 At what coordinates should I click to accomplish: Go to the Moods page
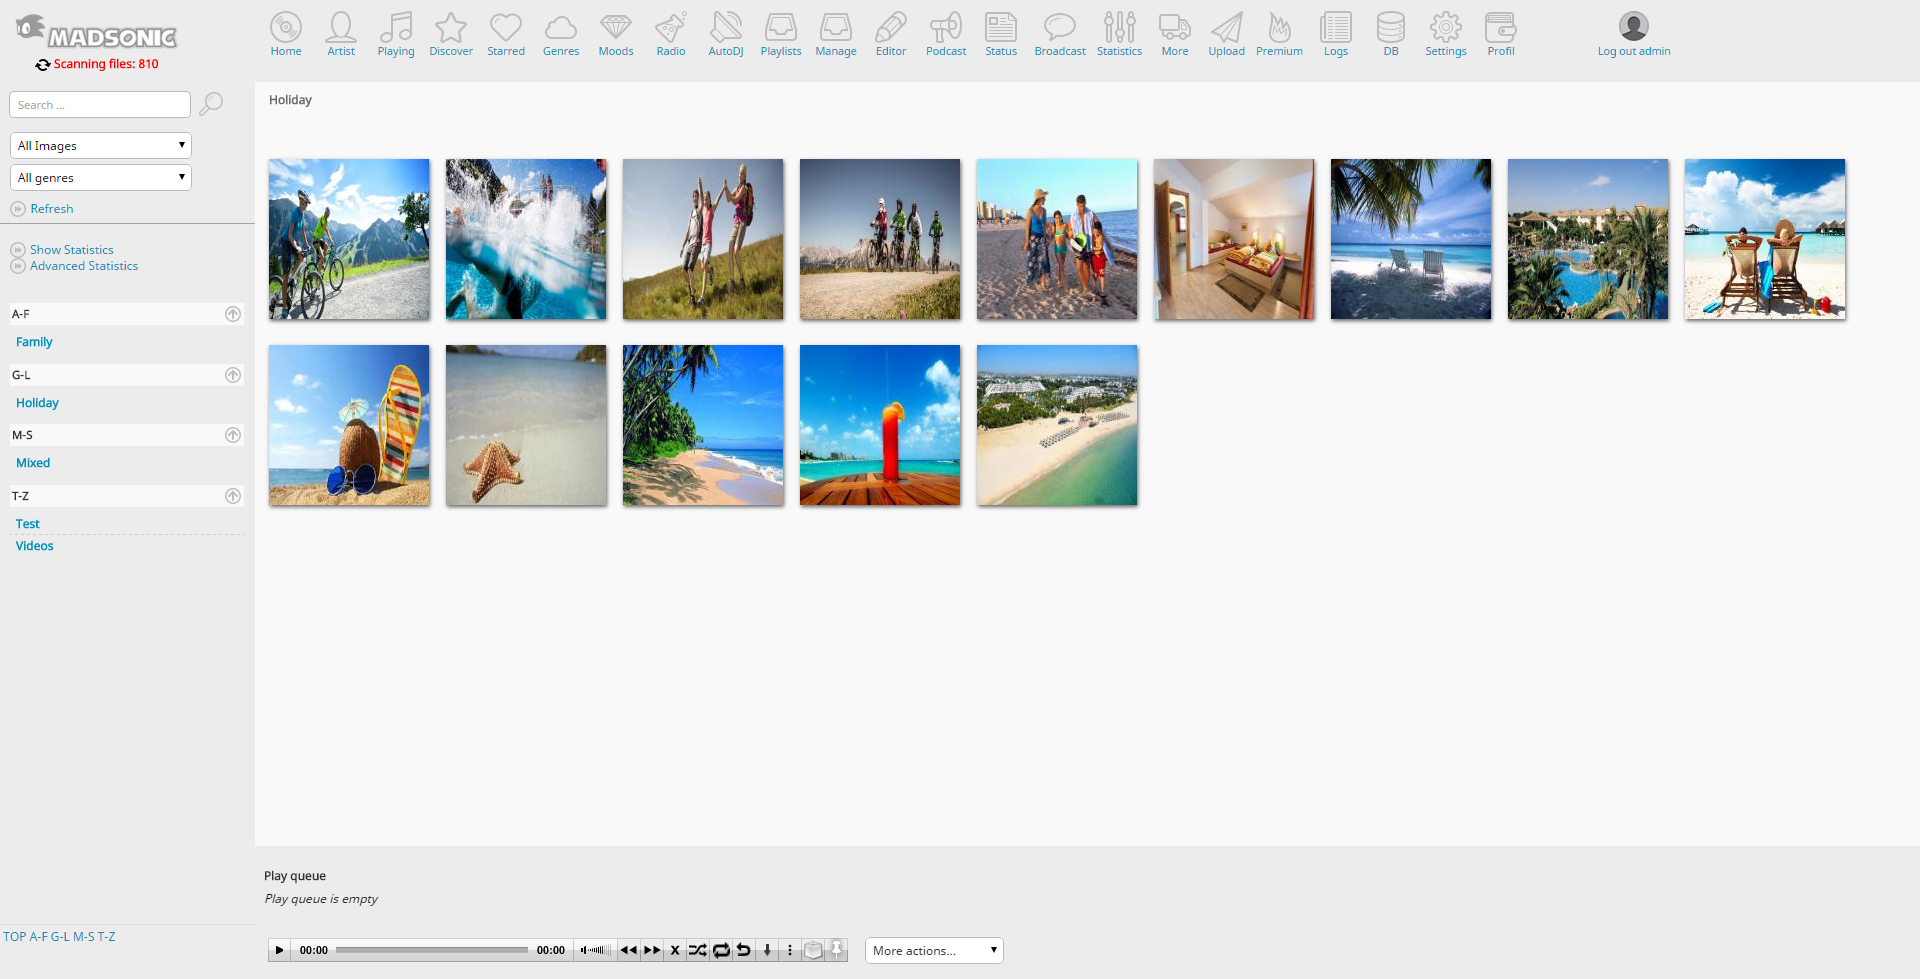[x=615, y=34]
